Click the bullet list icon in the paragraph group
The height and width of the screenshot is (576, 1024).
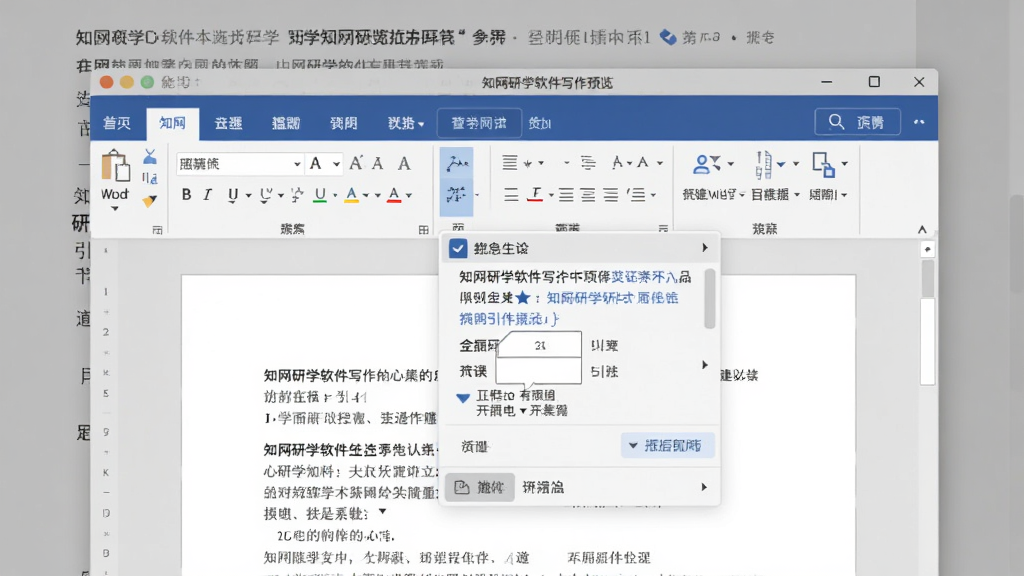click(x=510, y=163)
